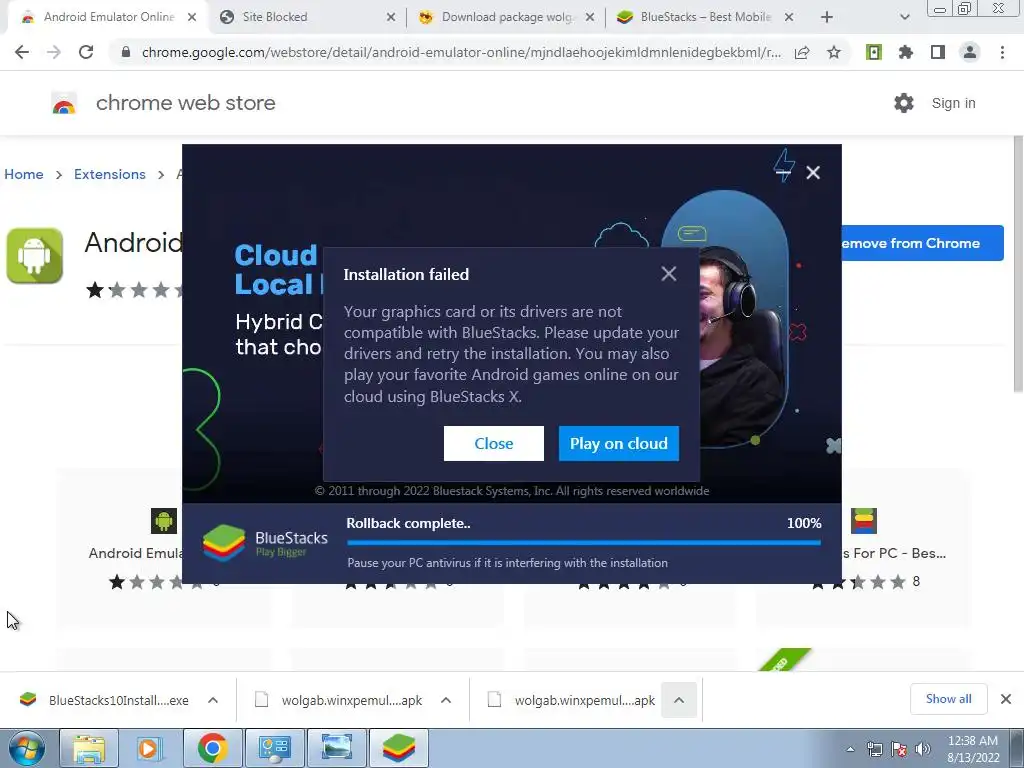Open the control panel taskbar item
The width and height of the screenshot is (1024, 768).
[274, 748]
